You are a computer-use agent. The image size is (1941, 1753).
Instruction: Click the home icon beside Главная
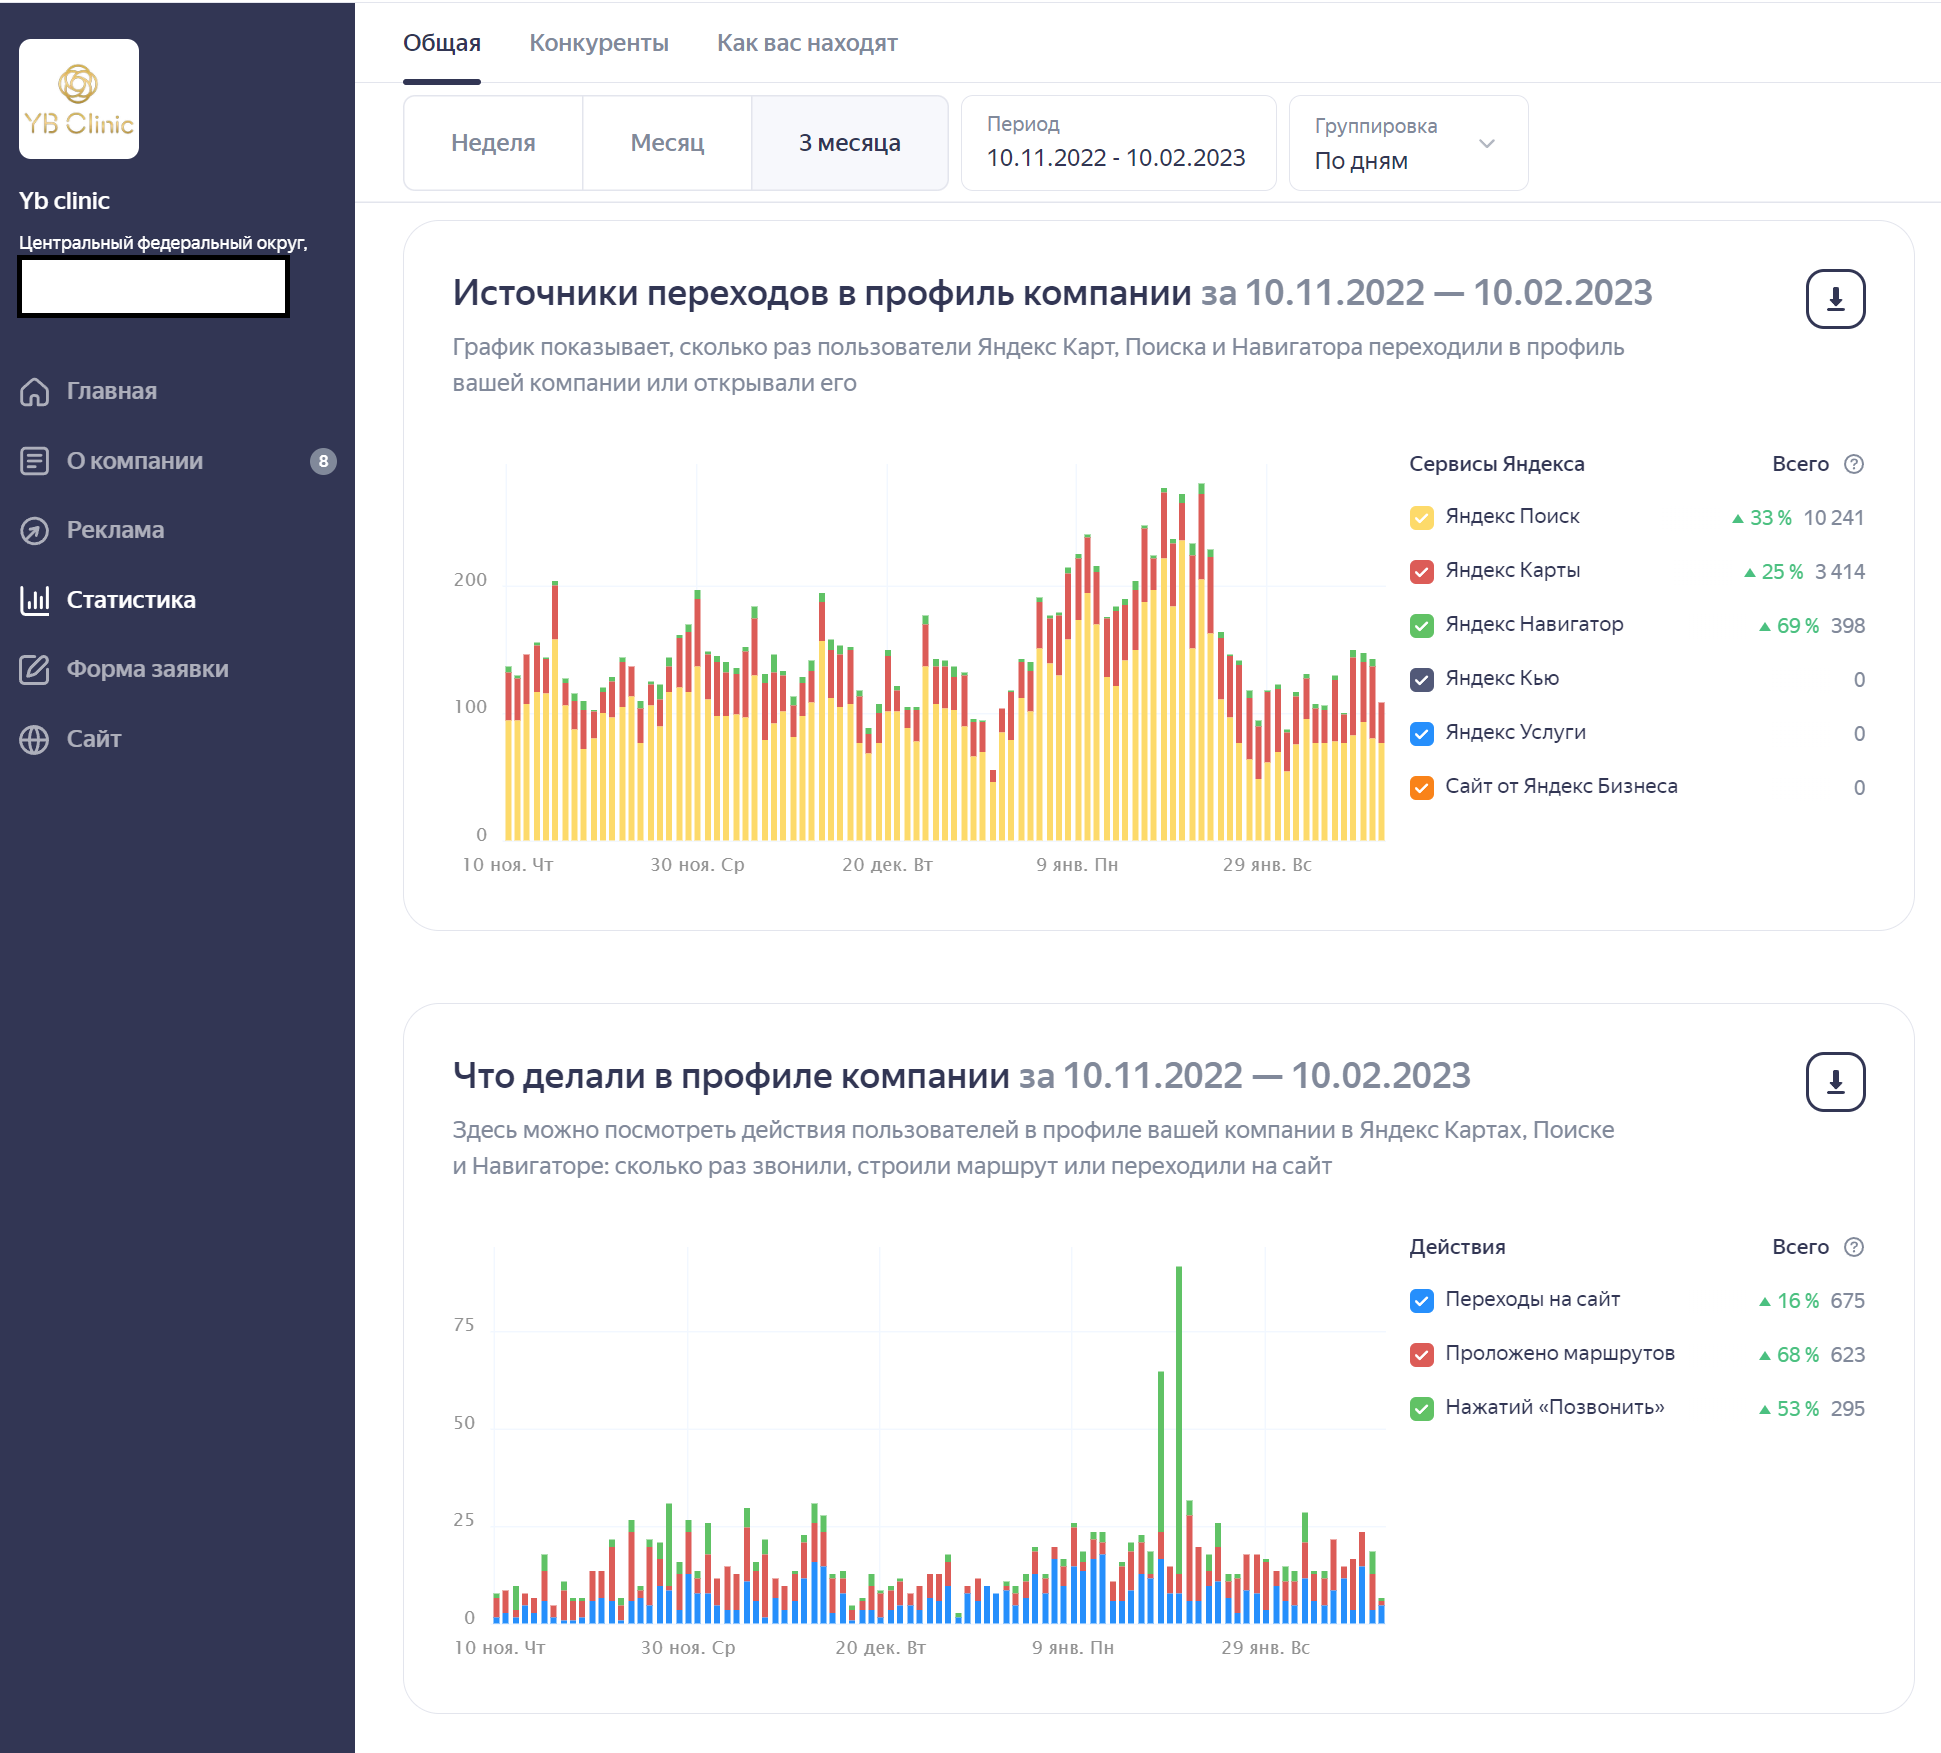(34, 391)
